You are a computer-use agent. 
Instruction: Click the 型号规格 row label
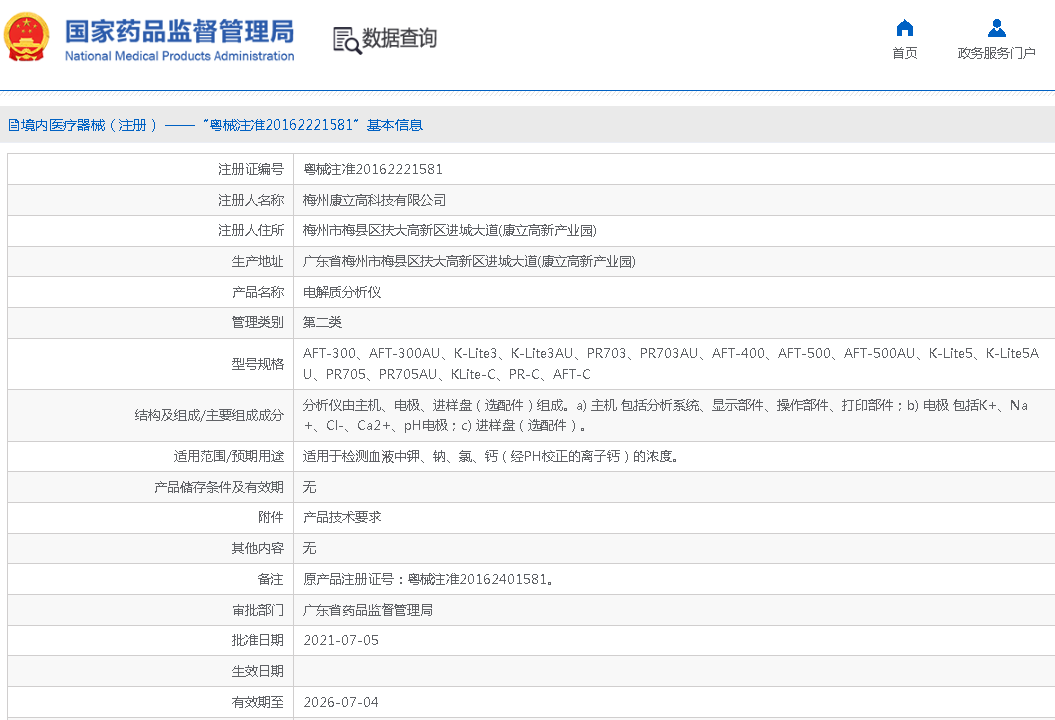point(258,364)
